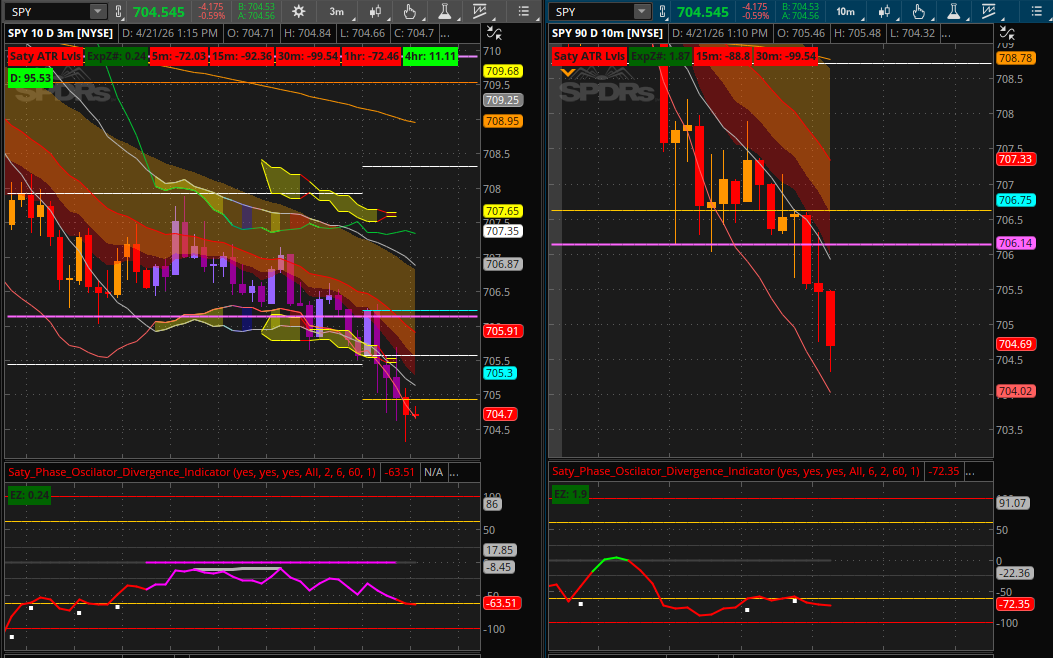
Task: Open the 10m timeframe selector
Action: coord(845,11)
